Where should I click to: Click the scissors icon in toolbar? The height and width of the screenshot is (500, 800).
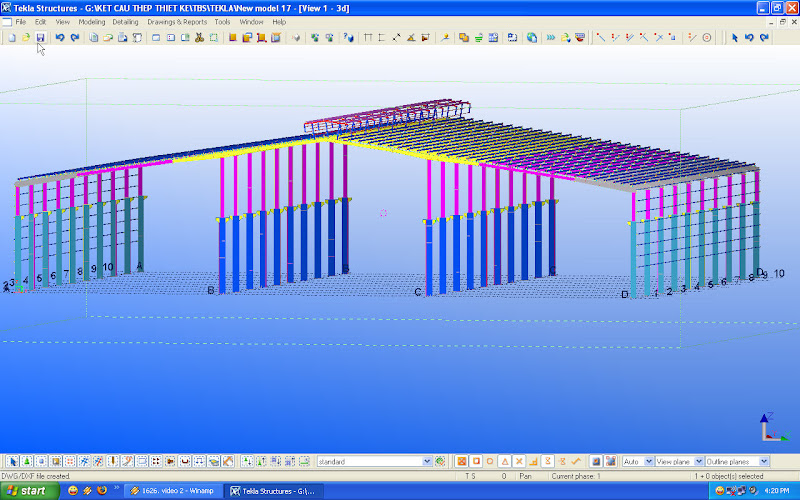pyautogui.click(x=200, y=38)
